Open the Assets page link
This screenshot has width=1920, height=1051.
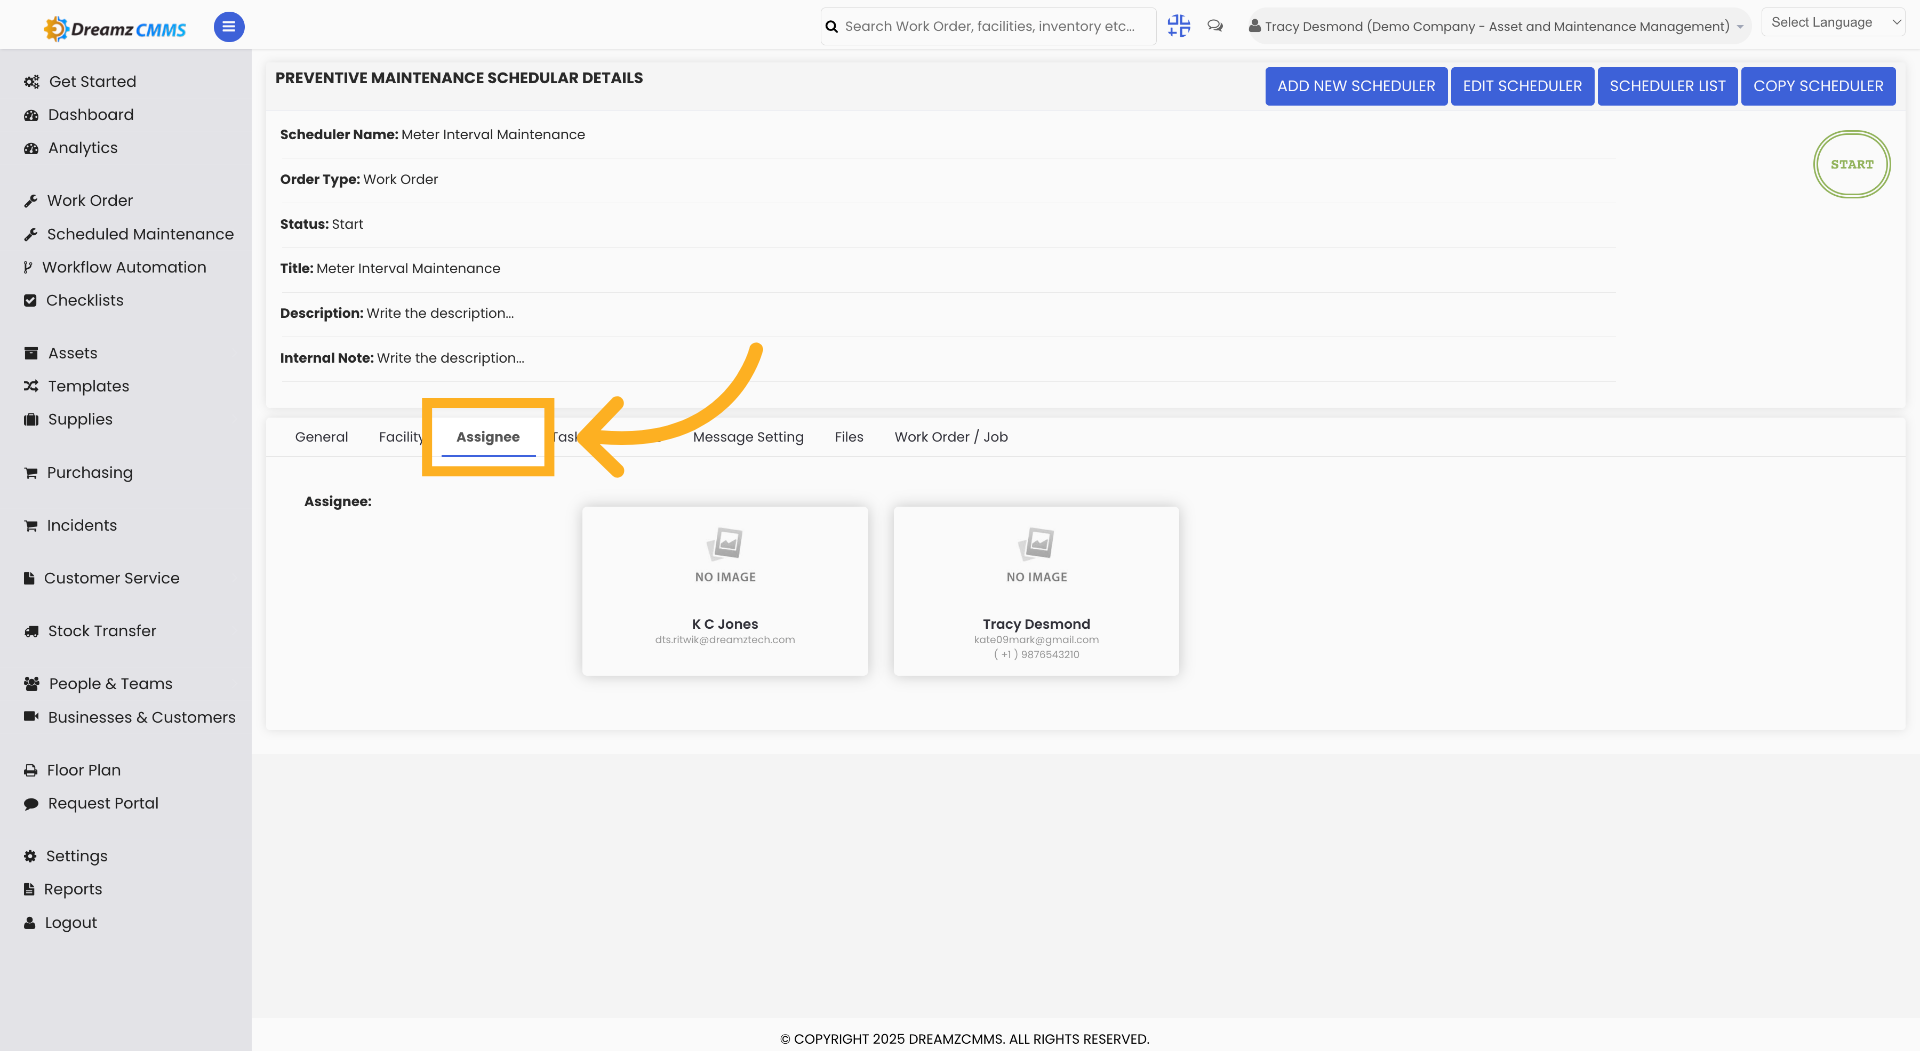tap(73, 353)
